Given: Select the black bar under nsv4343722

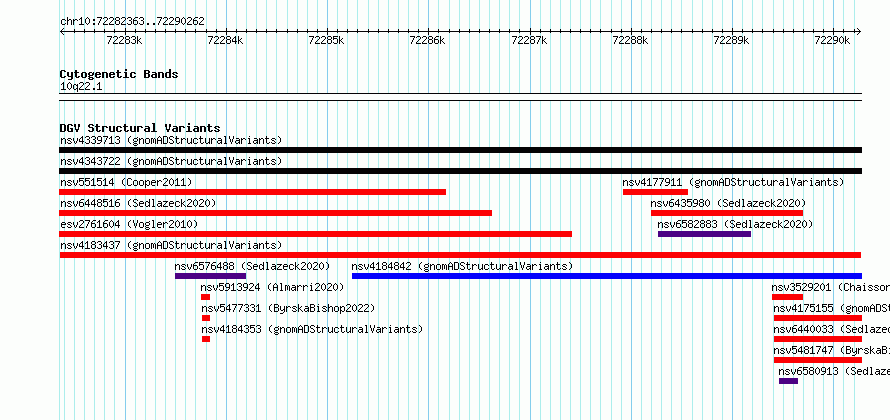Looking at the screenshot, I should [460, 171].
